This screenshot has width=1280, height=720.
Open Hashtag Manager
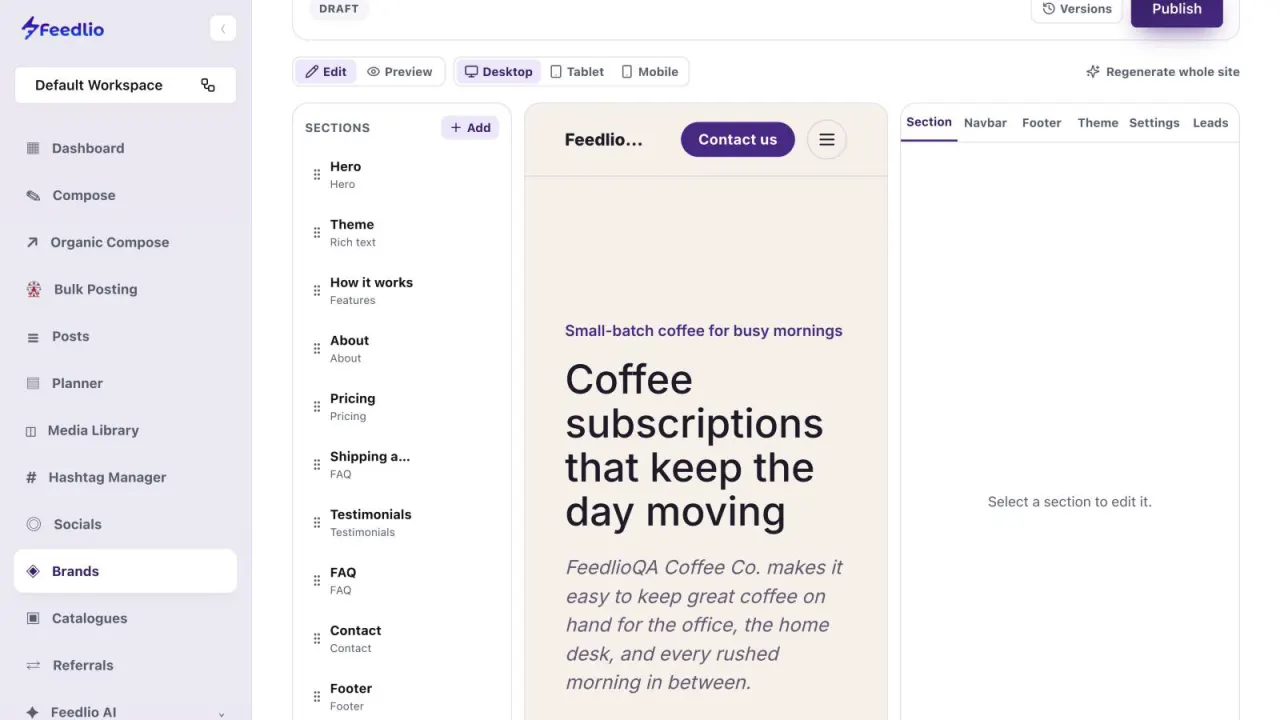tap(125, 477)
